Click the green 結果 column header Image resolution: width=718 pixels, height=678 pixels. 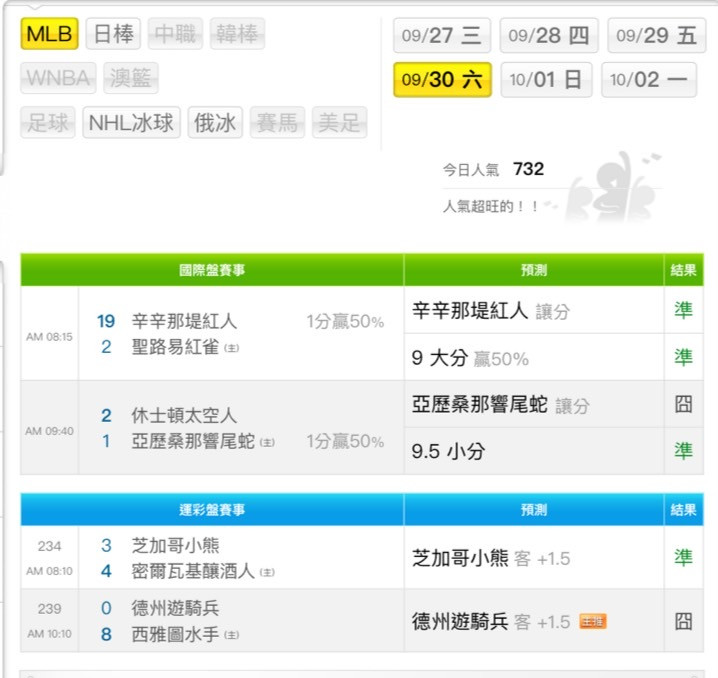coord(684,270)
